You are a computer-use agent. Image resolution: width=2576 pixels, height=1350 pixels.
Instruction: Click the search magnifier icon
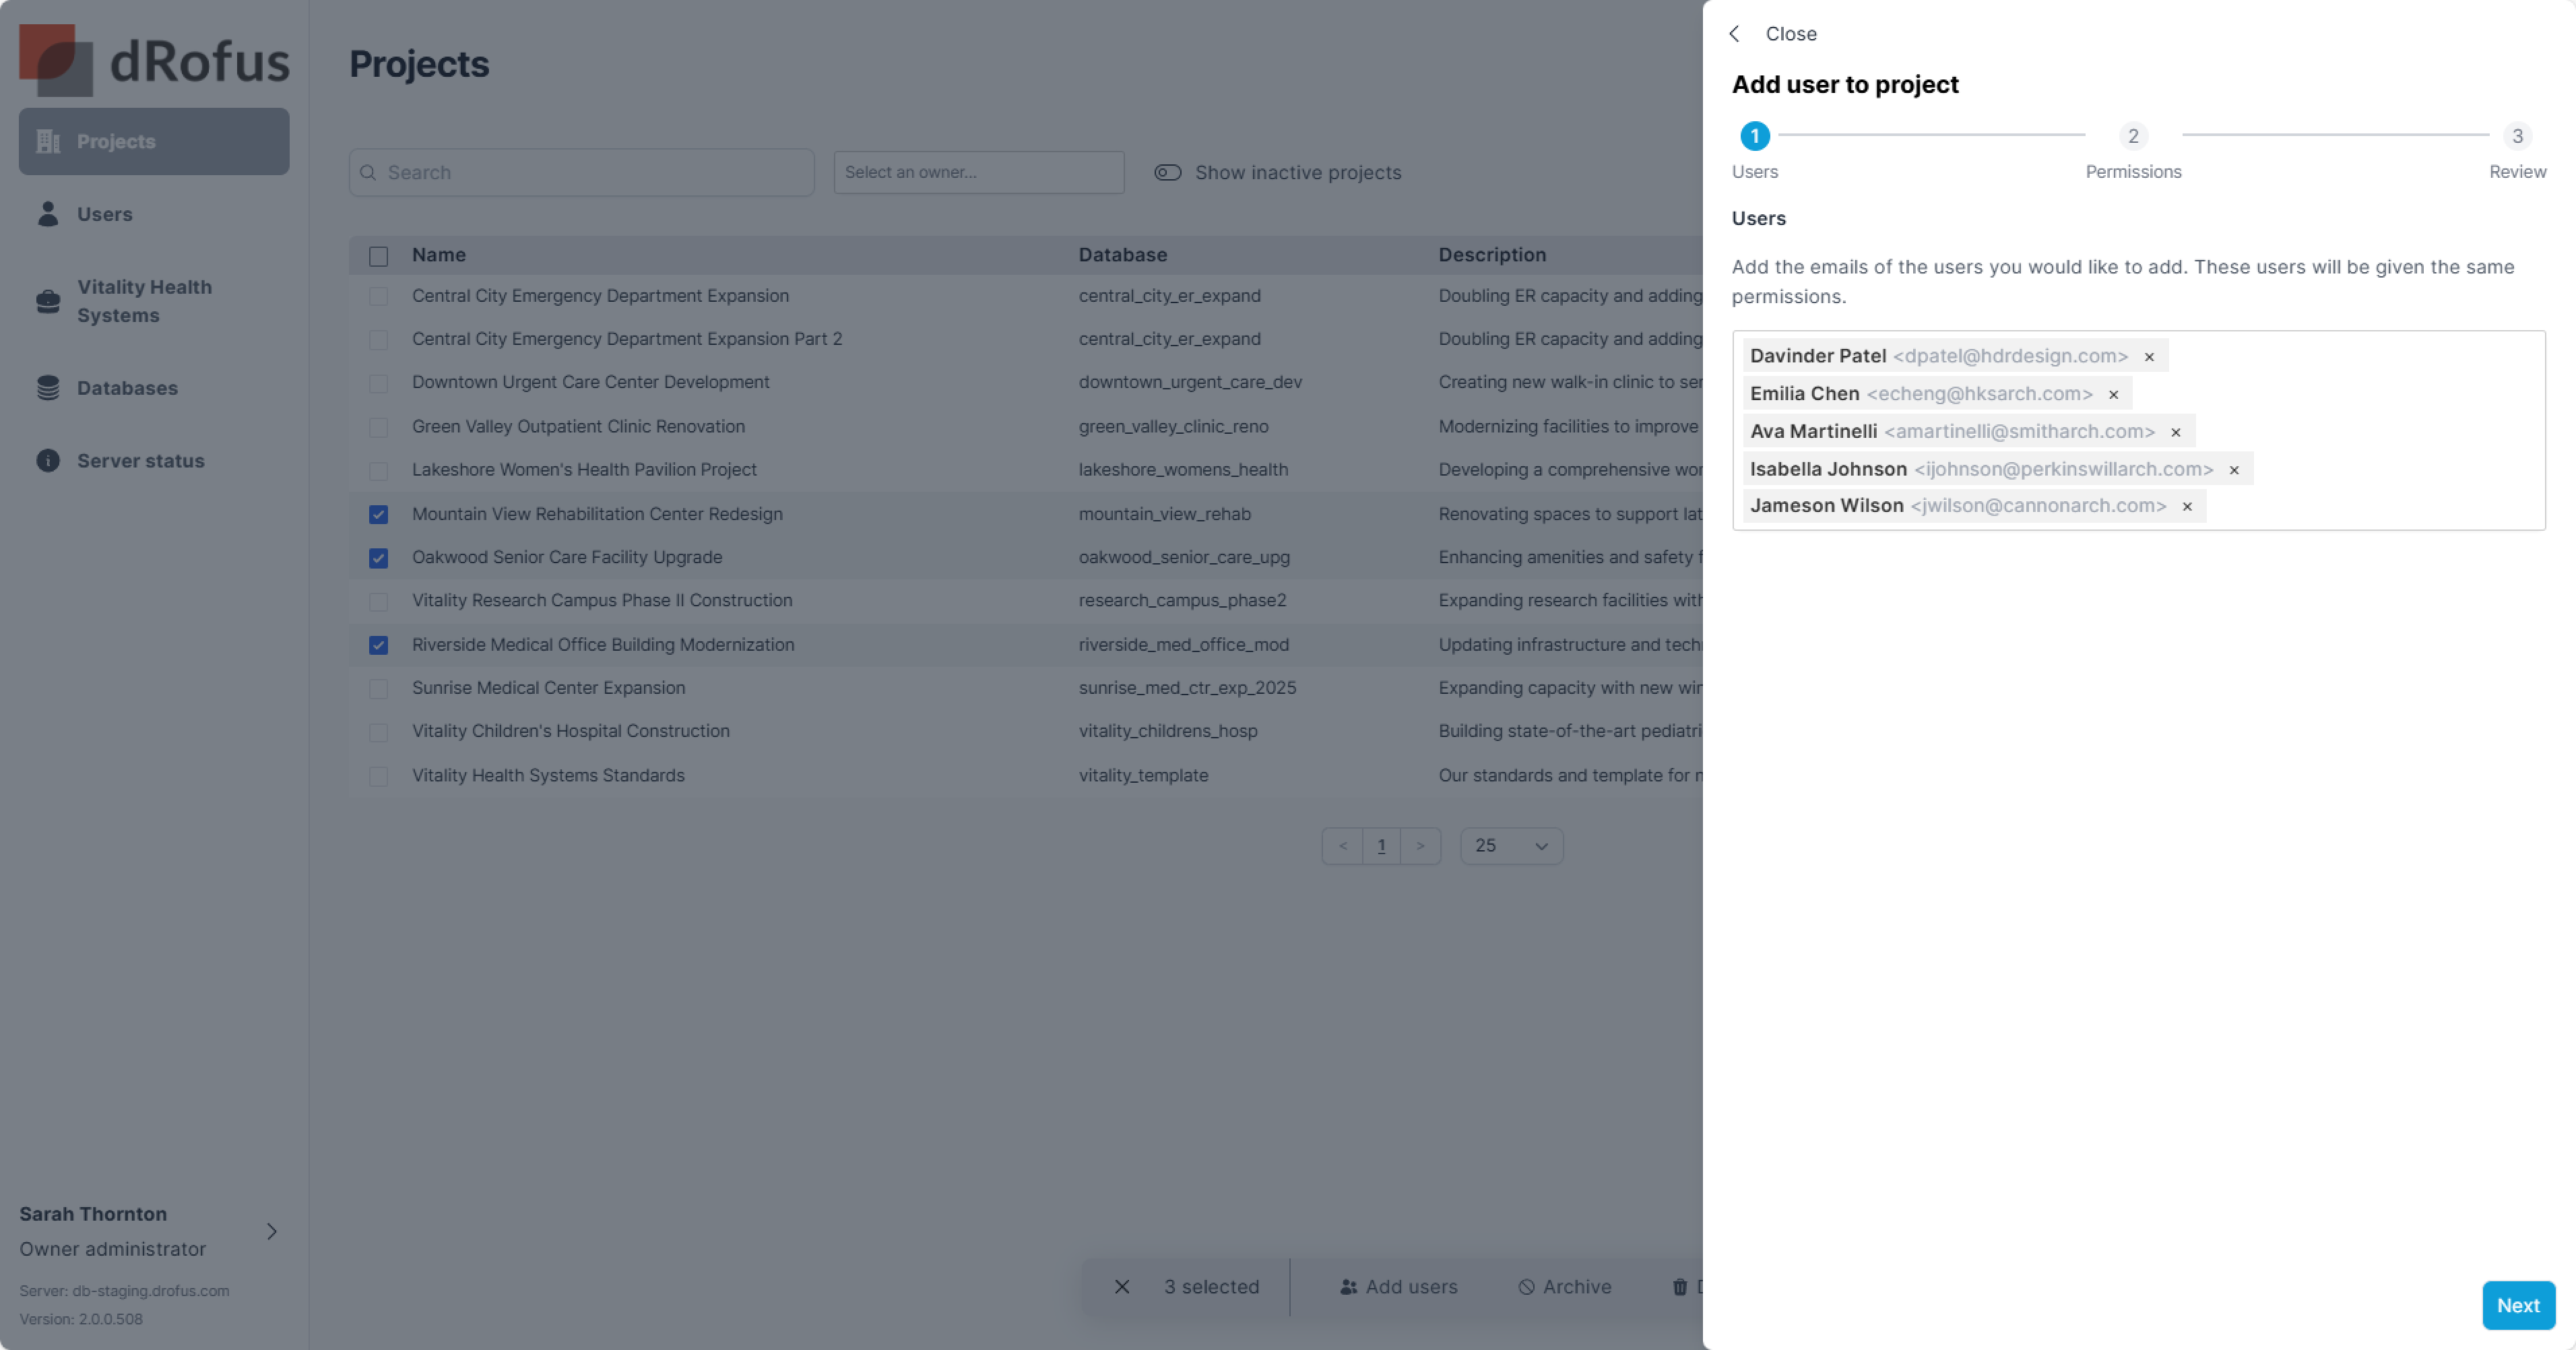pyautogui.click(x=368, y=173)
